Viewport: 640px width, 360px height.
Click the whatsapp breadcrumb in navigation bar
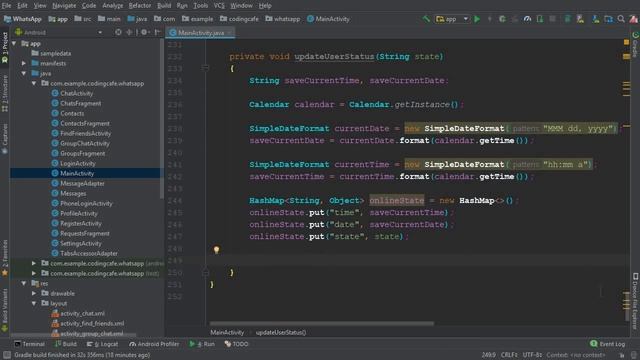click(282, 19)
